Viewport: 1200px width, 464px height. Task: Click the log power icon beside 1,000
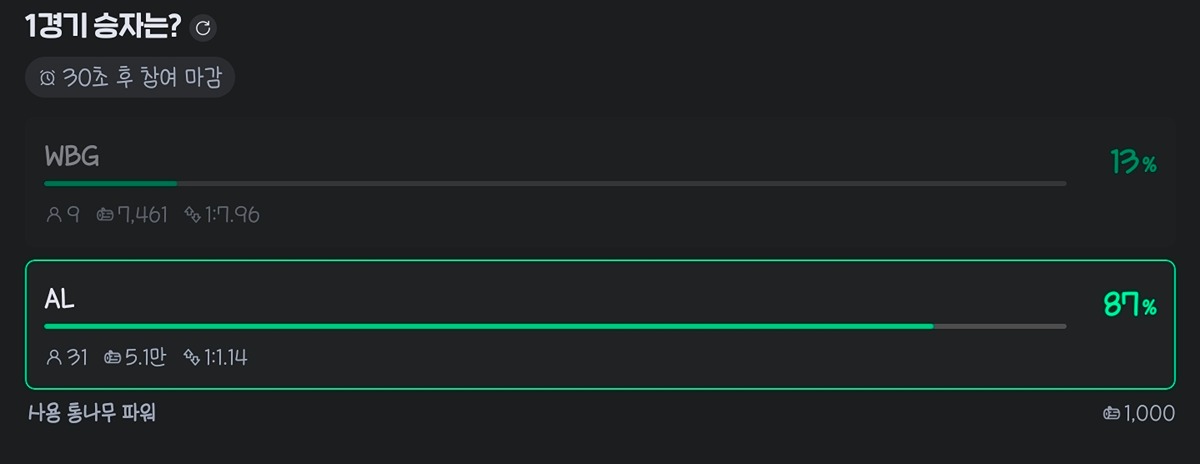tap(1110, 414)
